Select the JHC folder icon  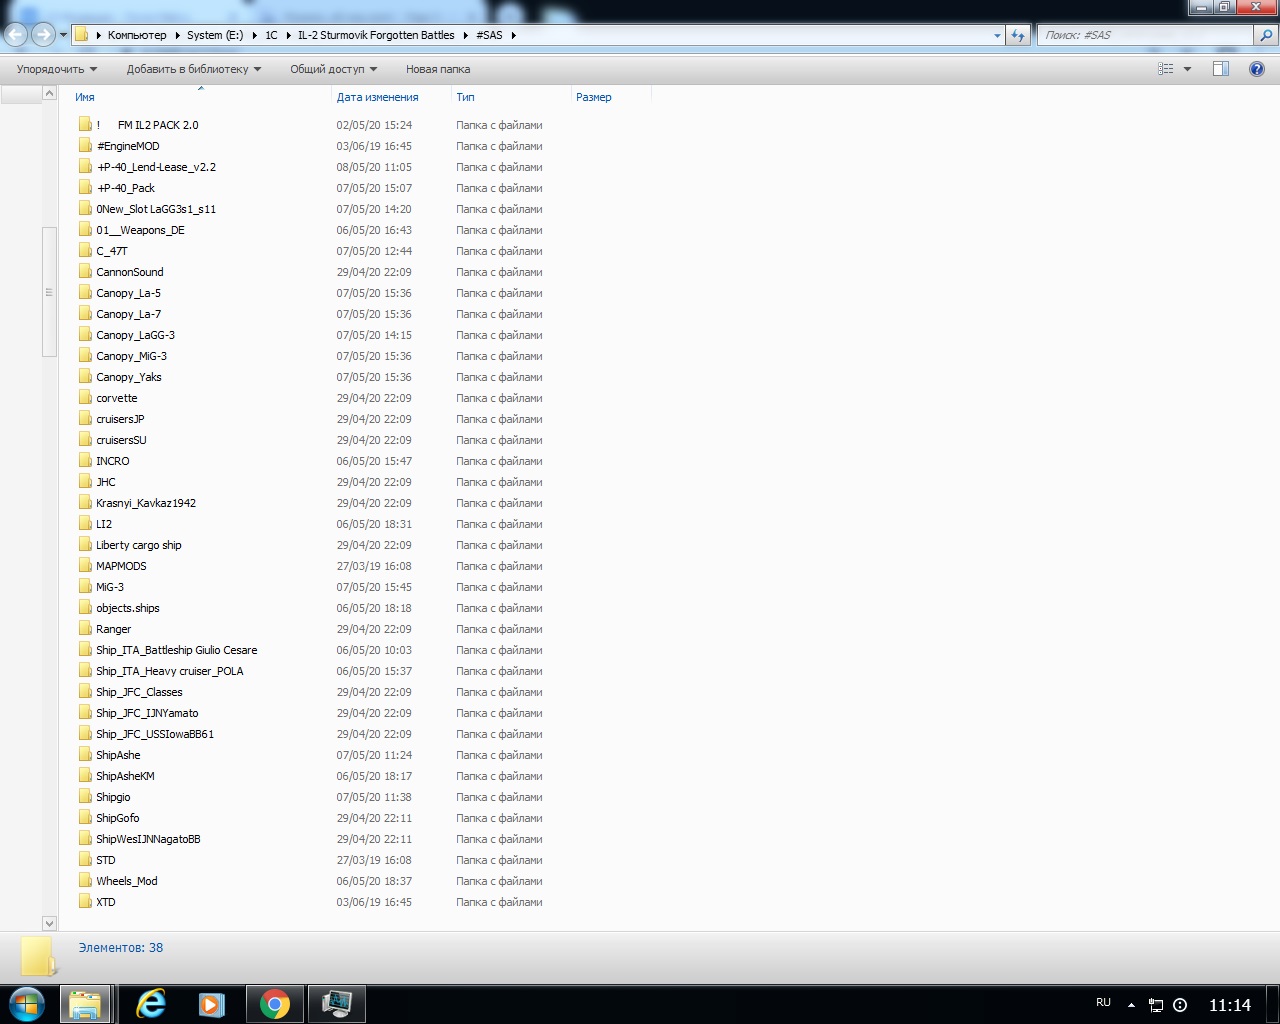[x=85, y=482]
